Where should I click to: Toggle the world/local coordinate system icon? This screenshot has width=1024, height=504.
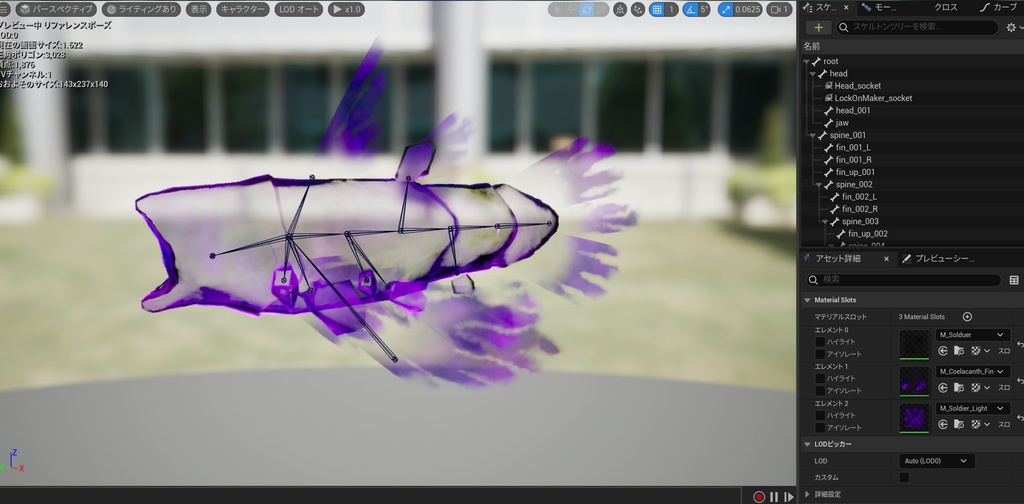pos(620,10)
